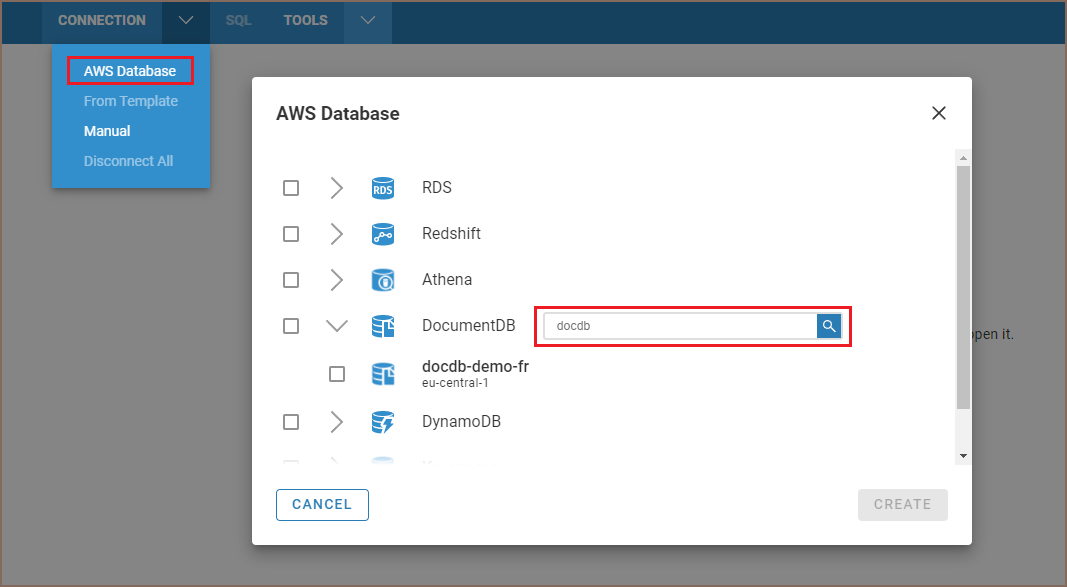Click the RDS database icon
The width and height of the screenshot is (1067, 587).
(x=382, y=188)
